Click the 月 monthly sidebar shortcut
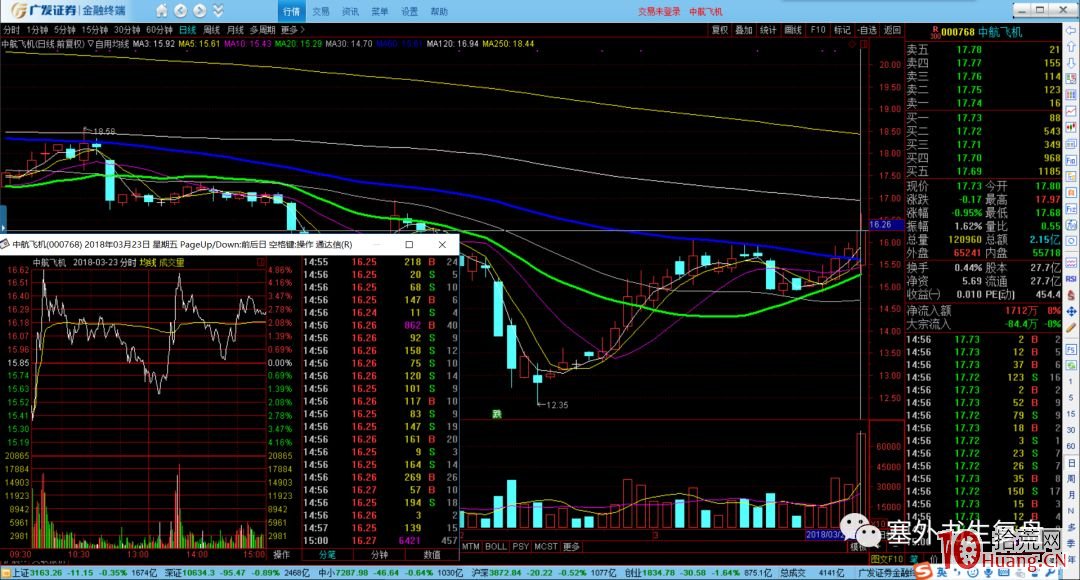 click(1071, 495)
